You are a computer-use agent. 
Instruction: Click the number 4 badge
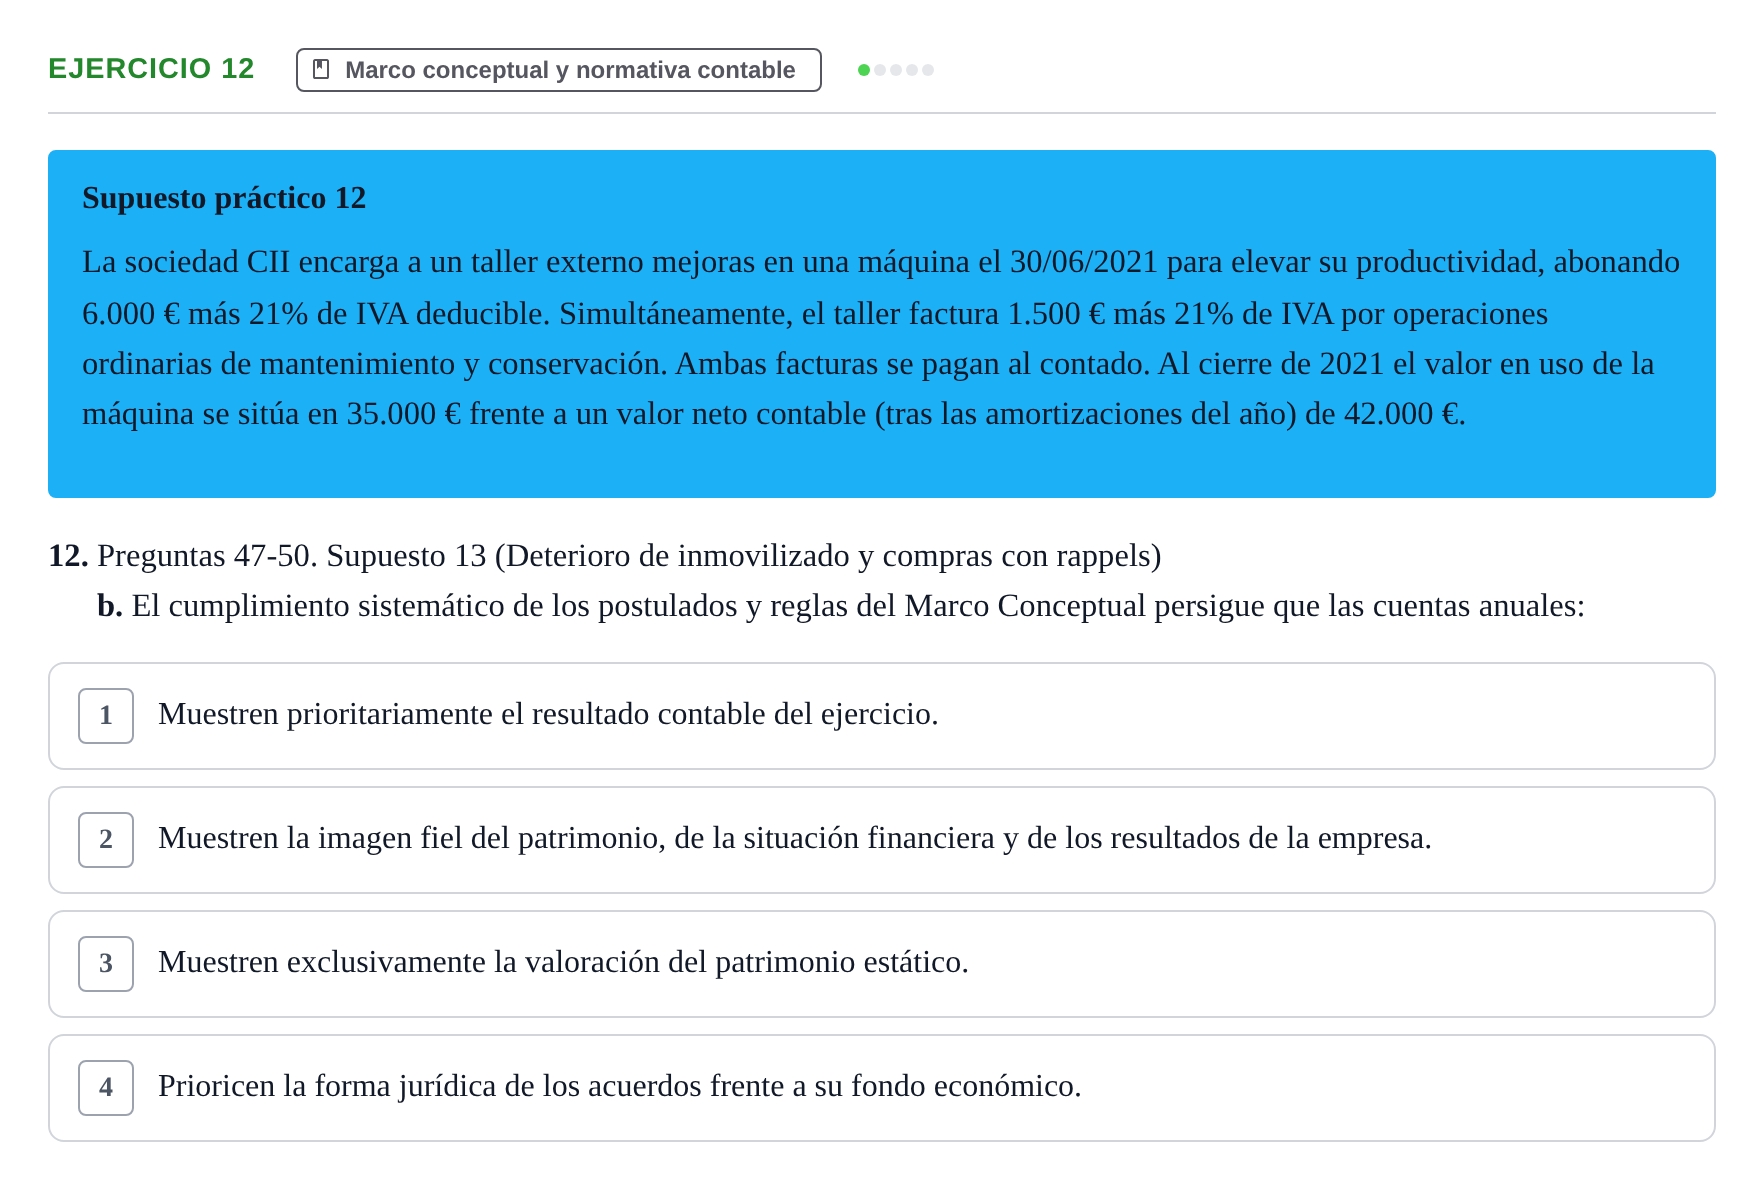pos(106,1088)
